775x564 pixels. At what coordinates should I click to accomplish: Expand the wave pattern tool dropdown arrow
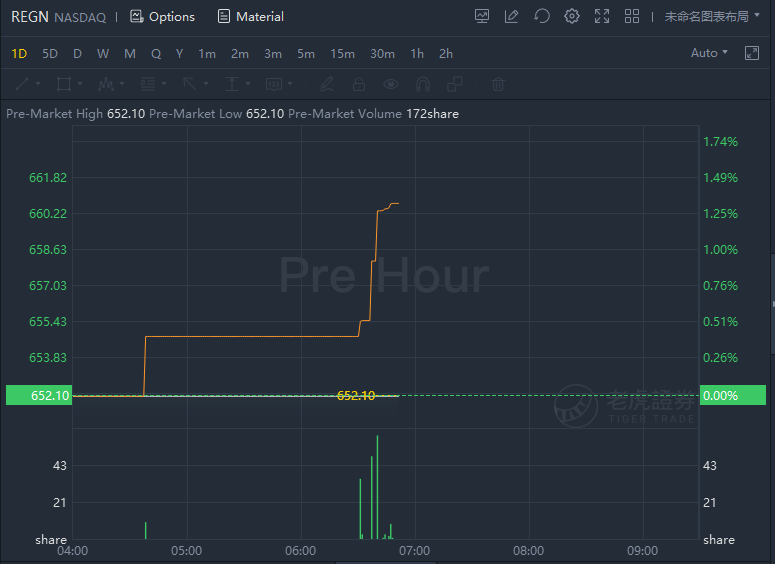pos(122,84)
